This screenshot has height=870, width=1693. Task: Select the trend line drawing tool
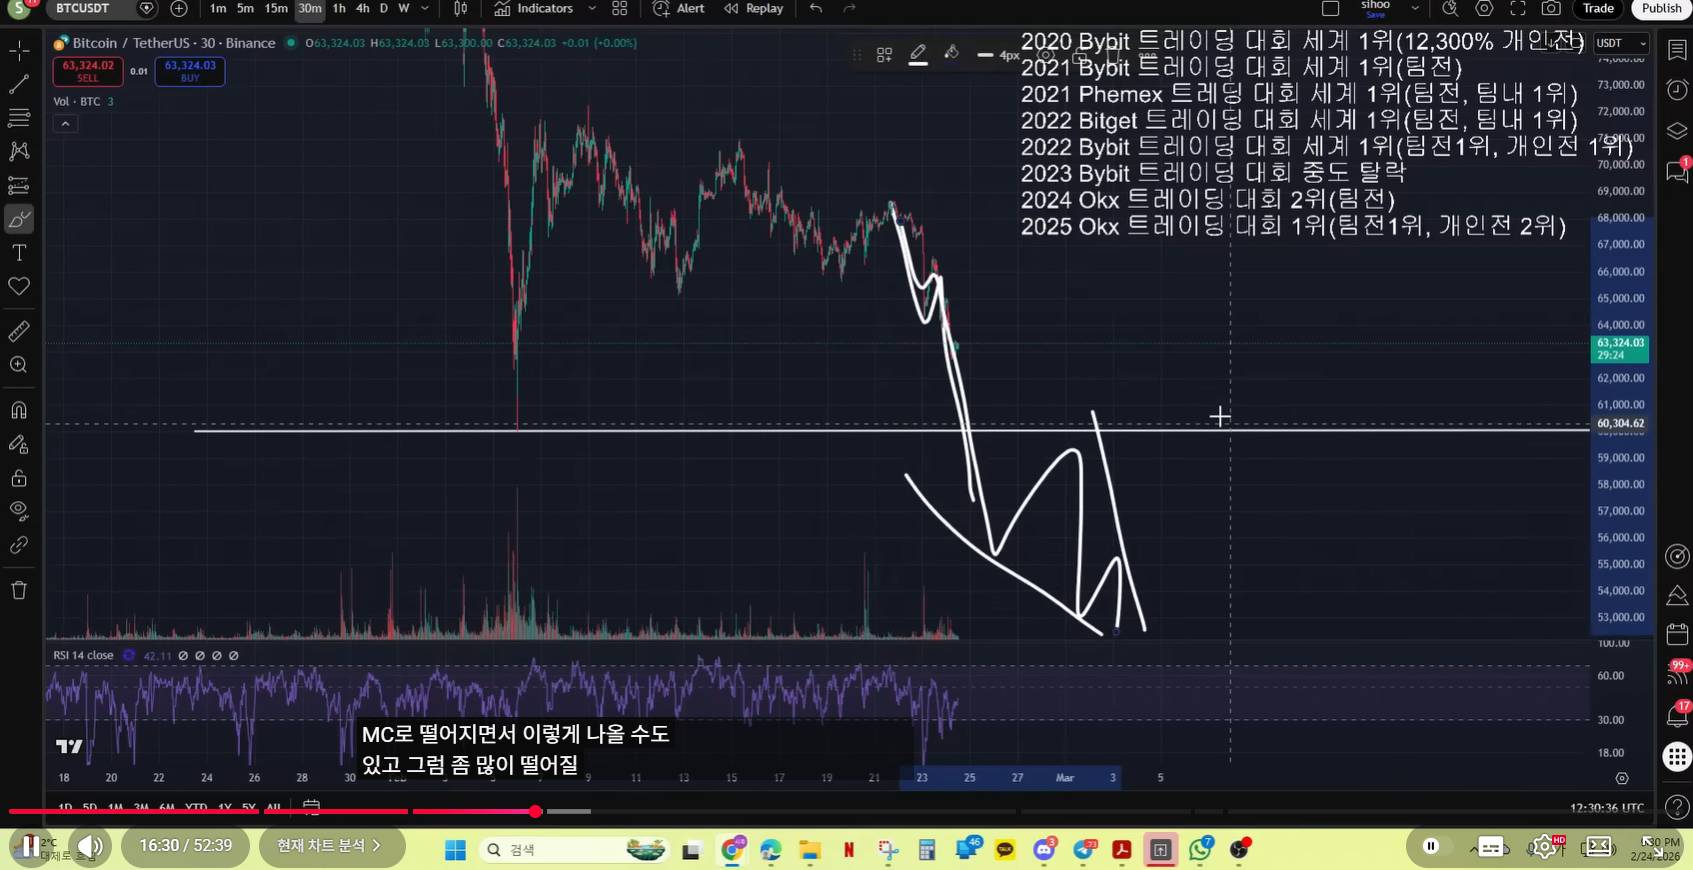pos(19,84)
